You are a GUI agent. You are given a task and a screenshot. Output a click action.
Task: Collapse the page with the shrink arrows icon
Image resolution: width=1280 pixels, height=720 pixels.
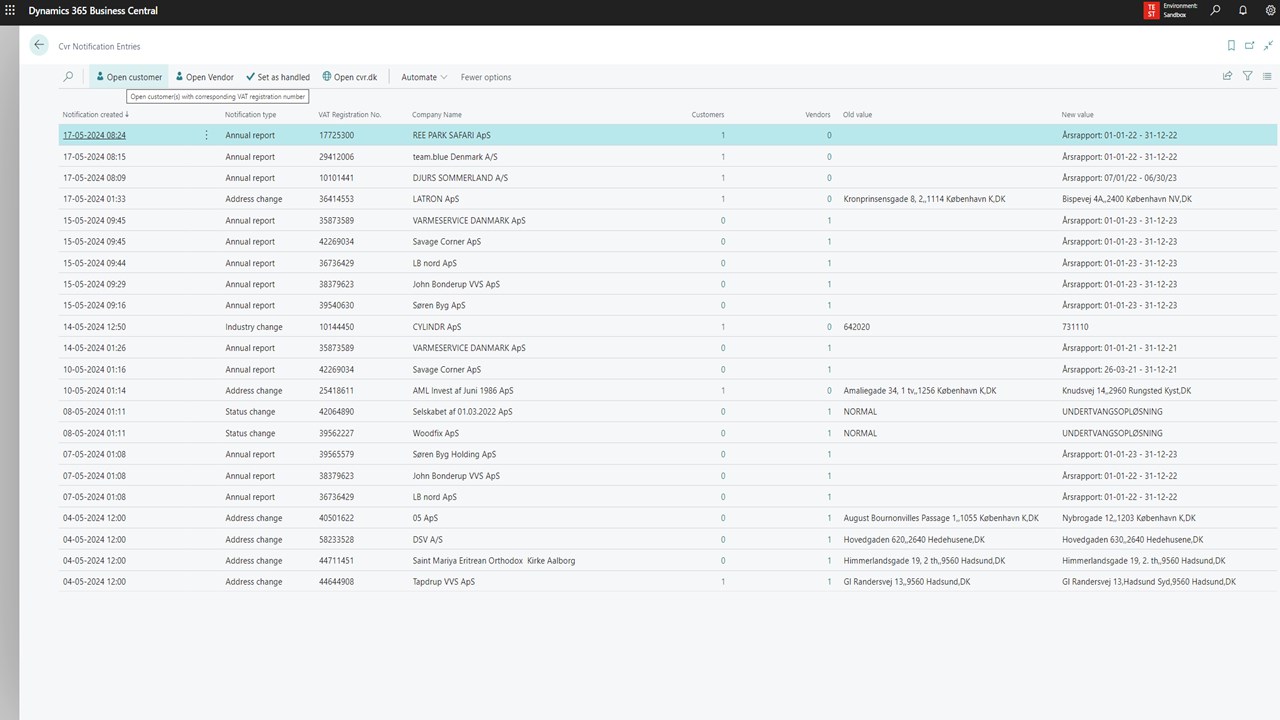point(1269,46)
